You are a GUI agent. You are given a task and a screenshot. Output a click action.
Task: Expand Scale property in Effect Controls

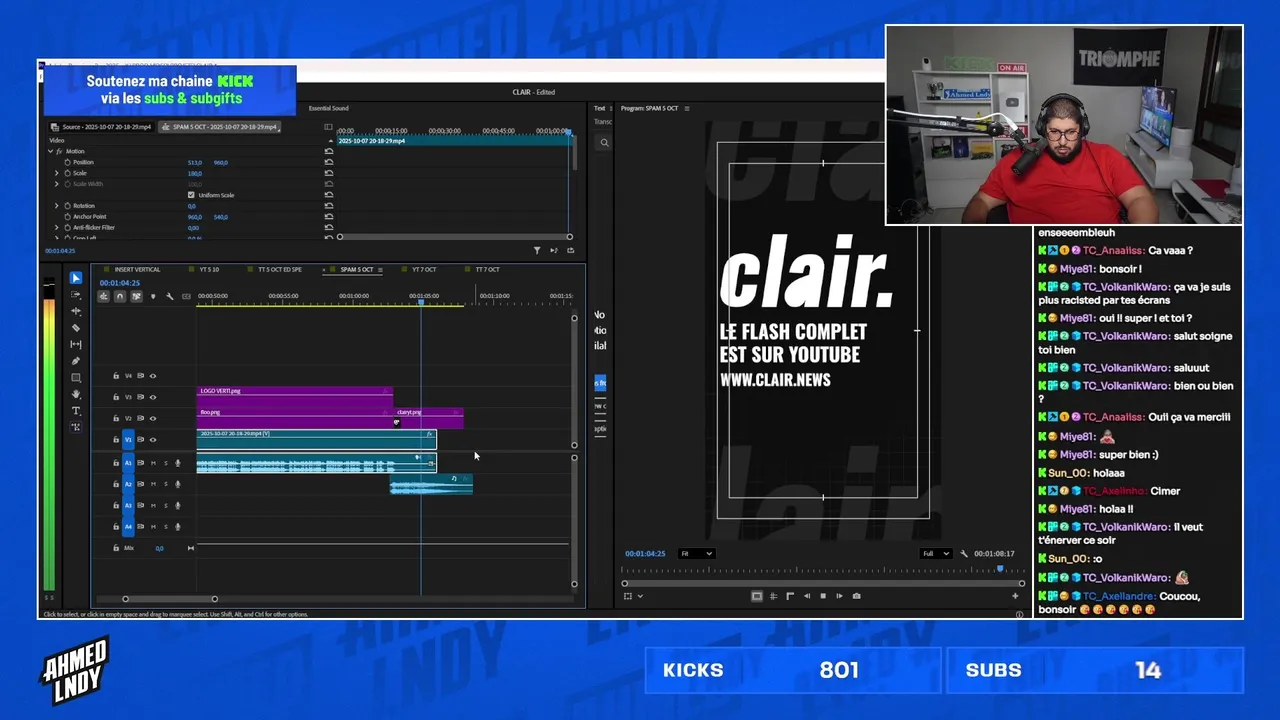coord(57,173)
